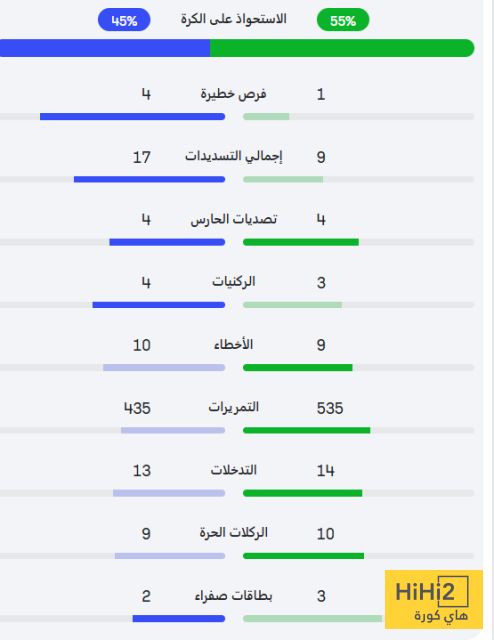Click the blue 45% possession badge
This screenshot has width=494, height=640.
pos(124,20)
